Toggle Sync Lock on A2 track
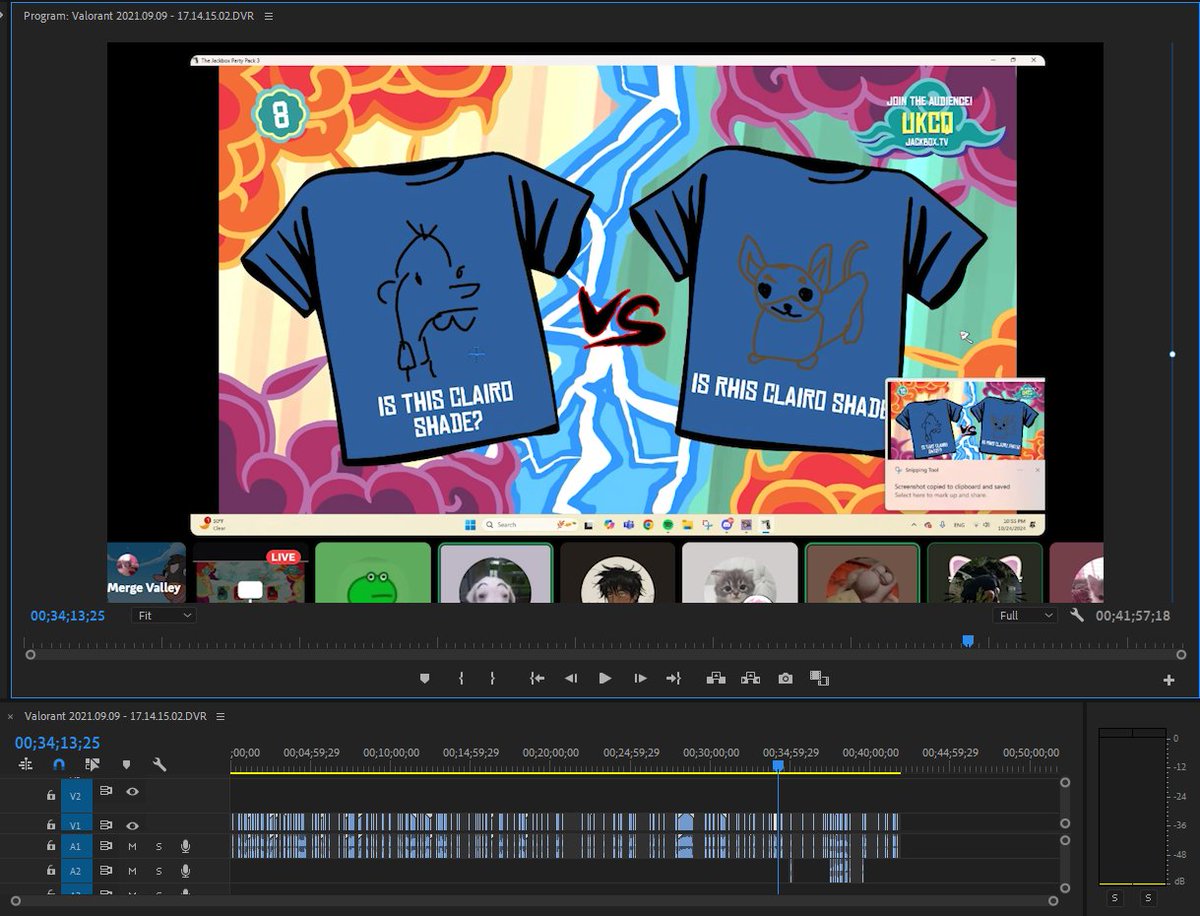The width and height of the screenshot is (1200, 916). tap(106, 871)
